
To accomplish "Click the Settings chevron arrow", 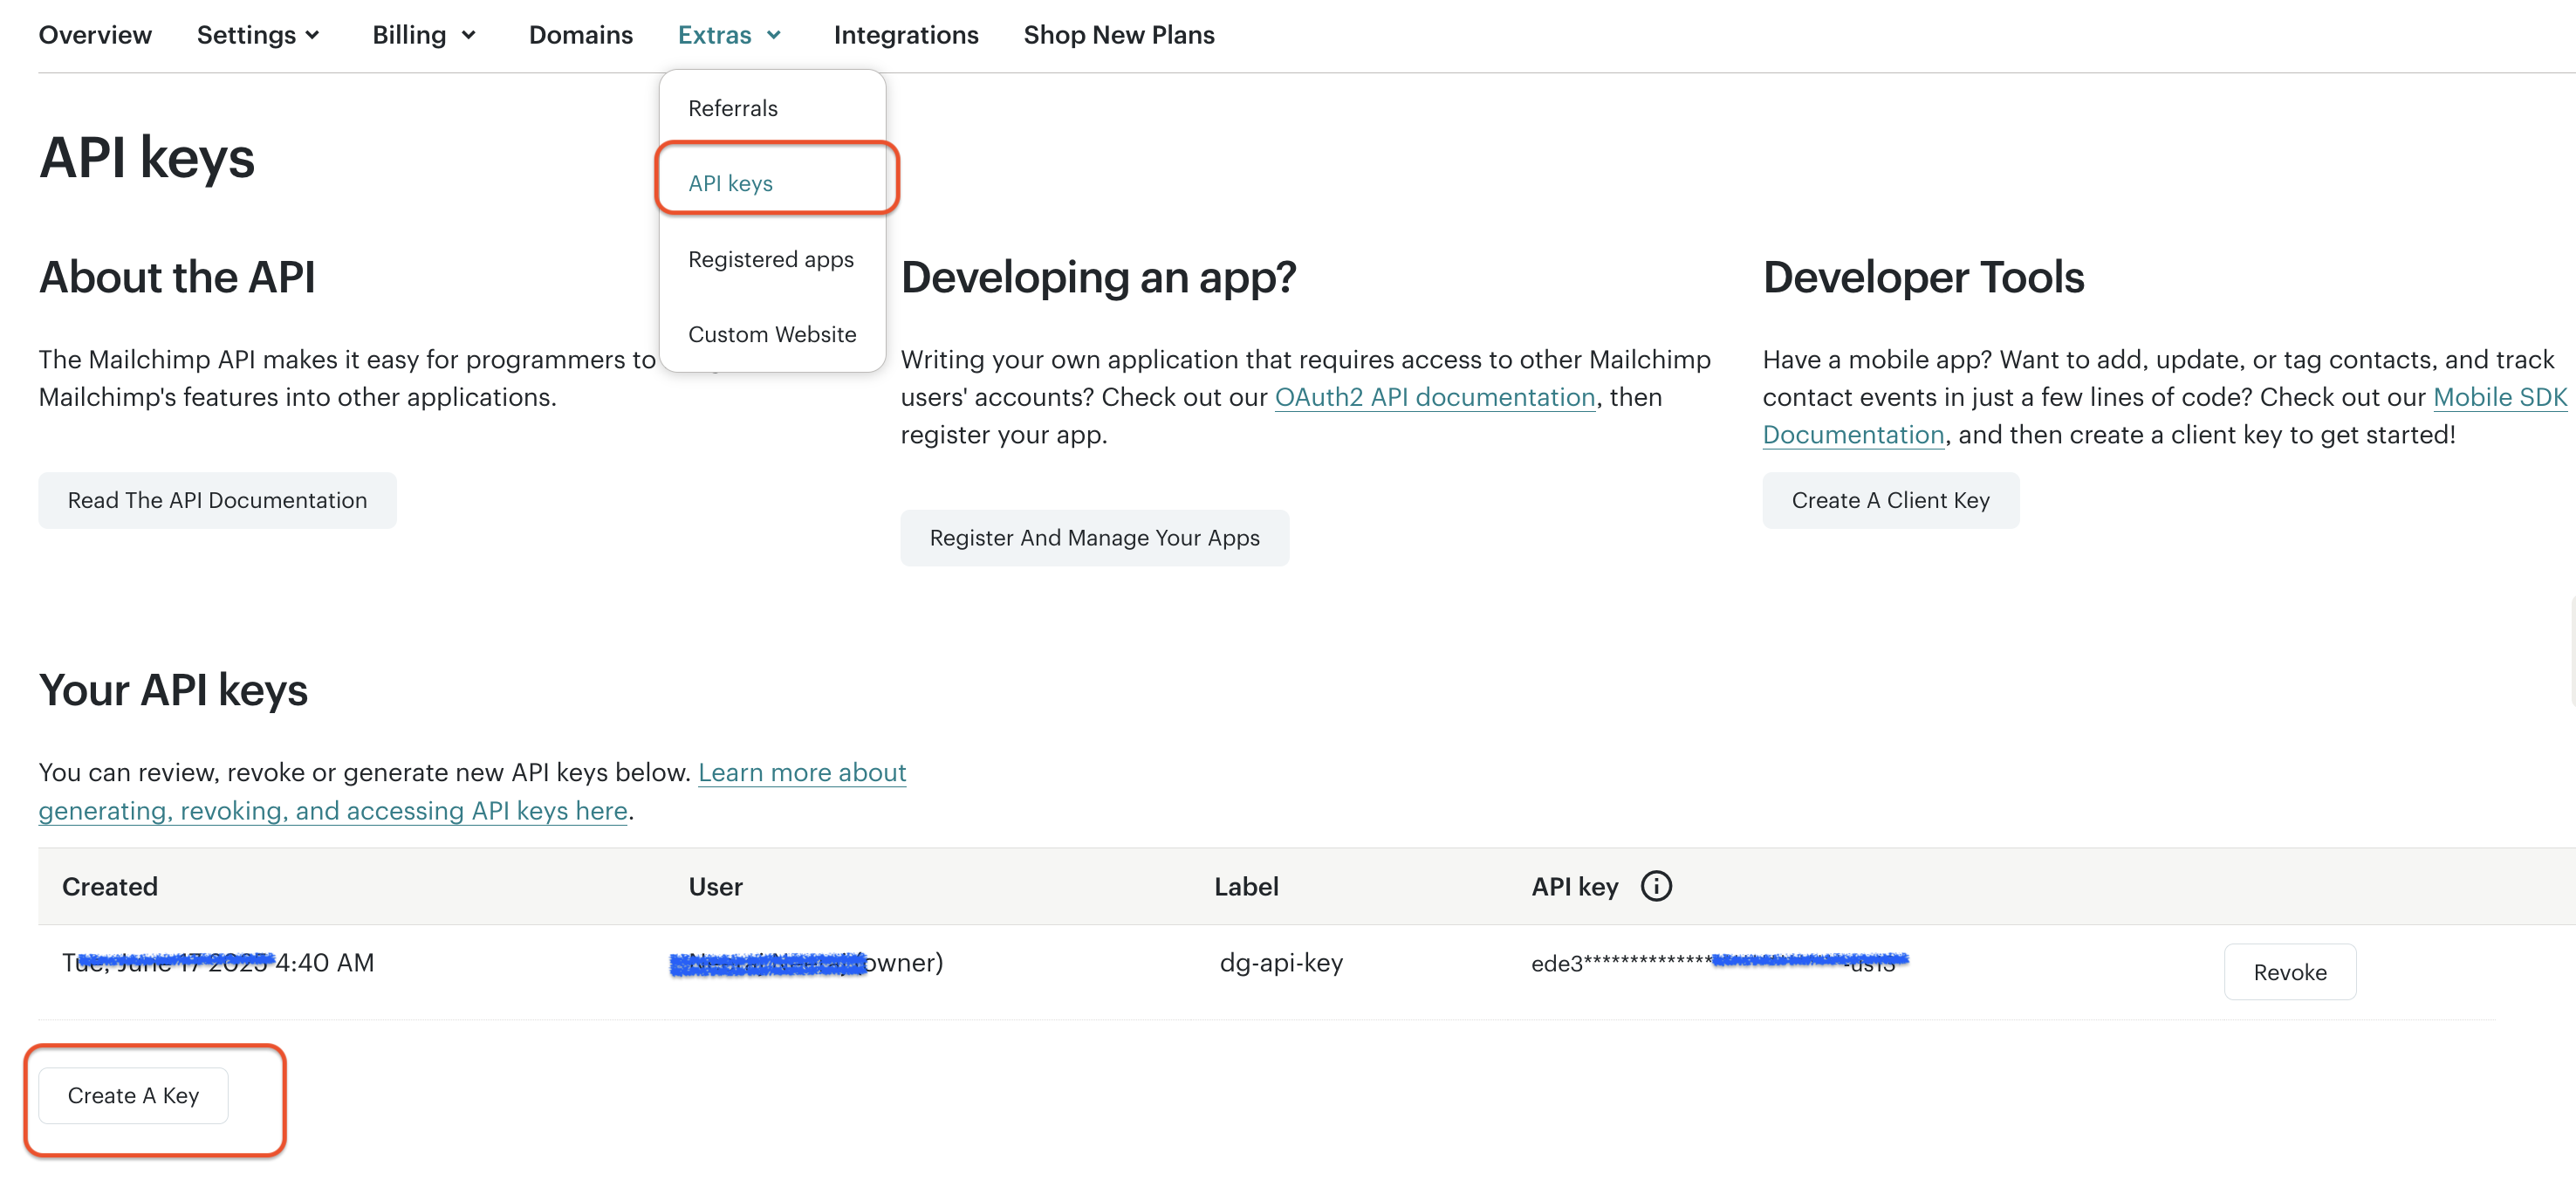I will click(312, 35).
